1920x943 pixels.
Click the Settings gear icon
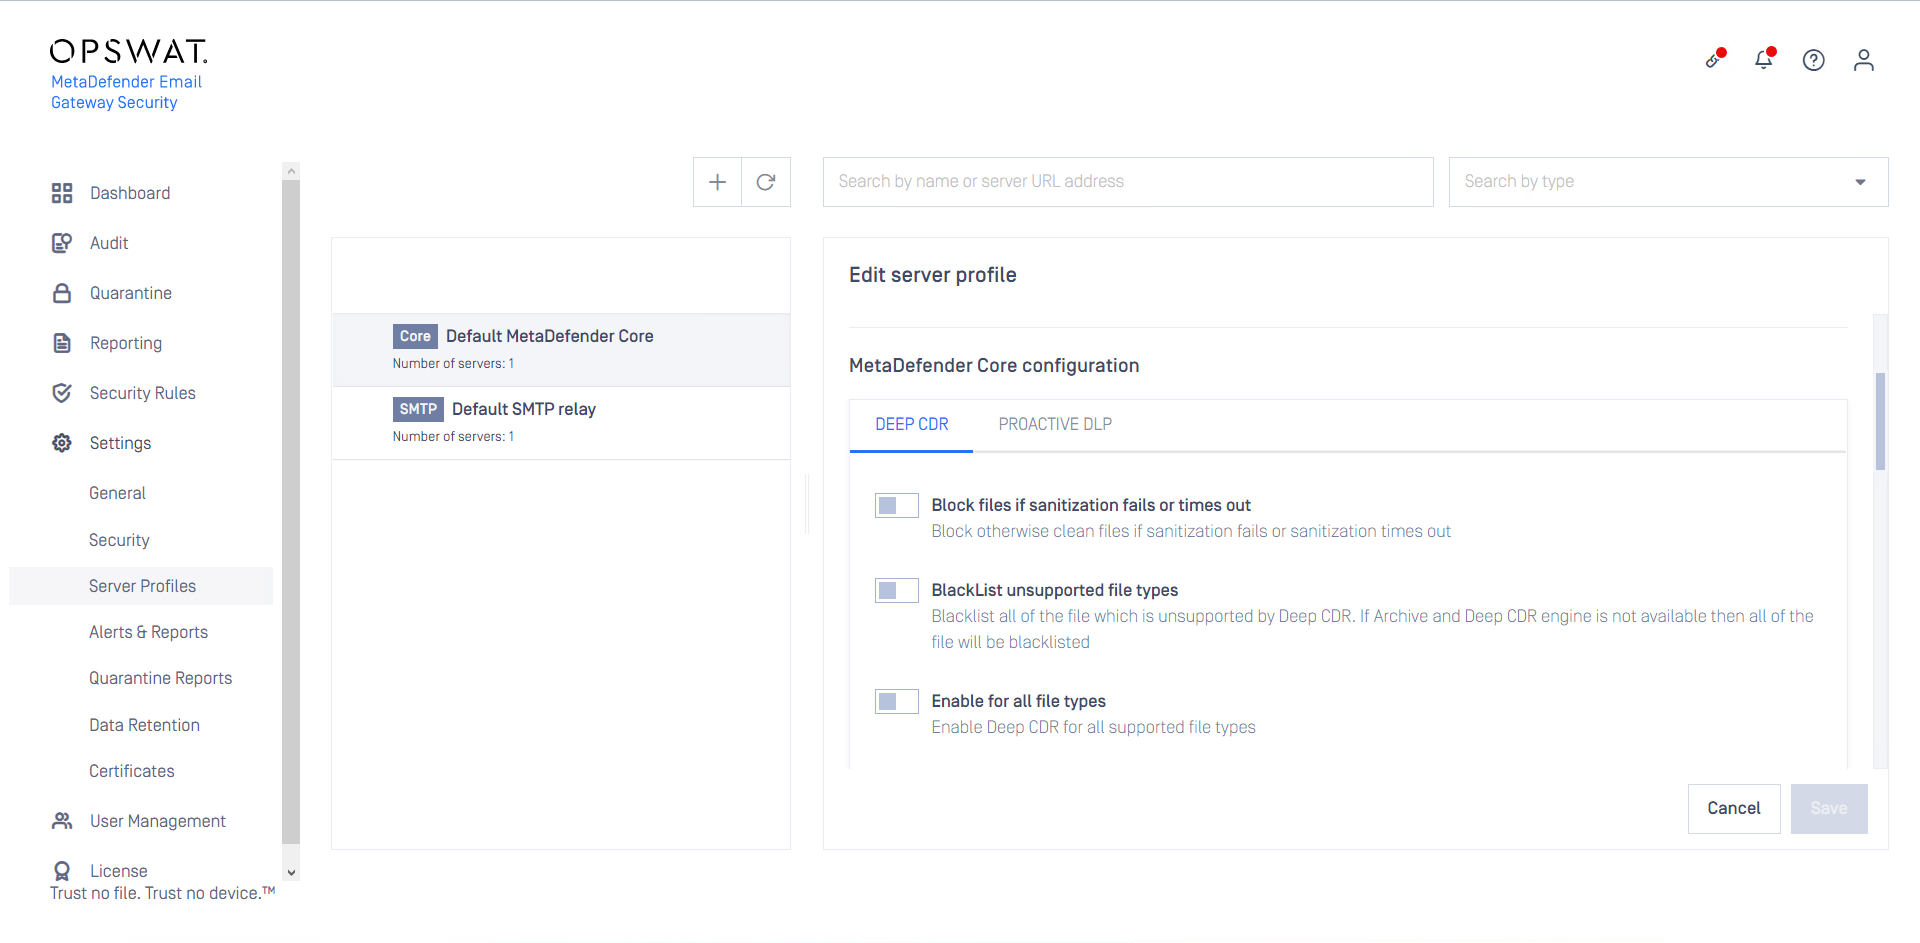(x=62, y=443)
